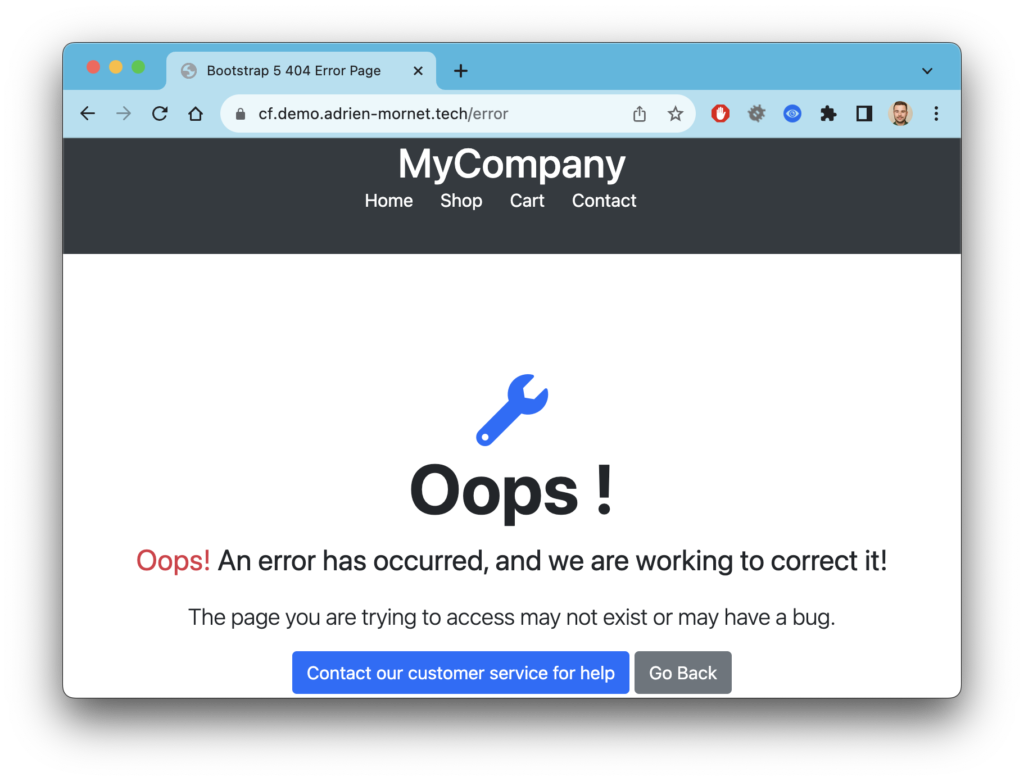Image resolution: width=1024 pixels, height=781 pixels.
Task: Click the share page icon in address bar
Action: (639, 114)
